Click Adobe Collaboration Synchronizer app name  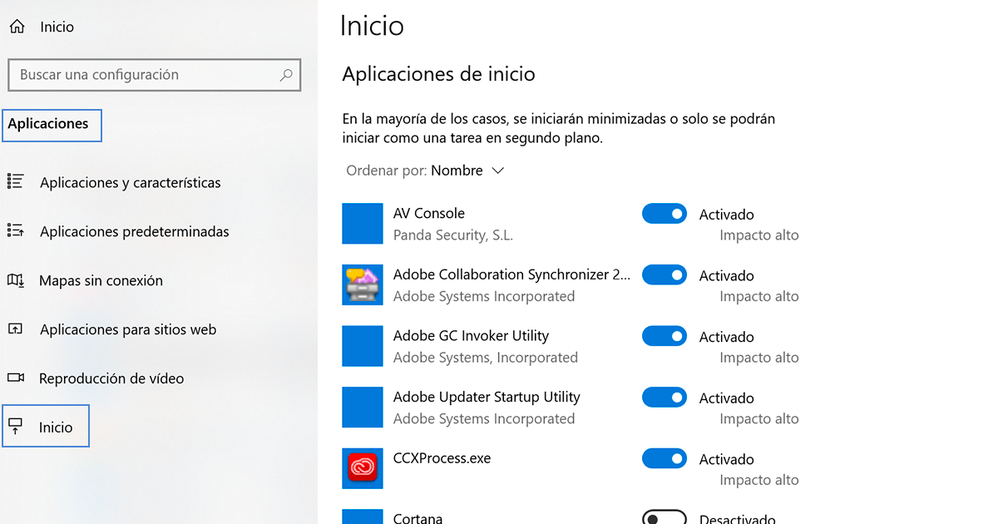coord(512,274)
